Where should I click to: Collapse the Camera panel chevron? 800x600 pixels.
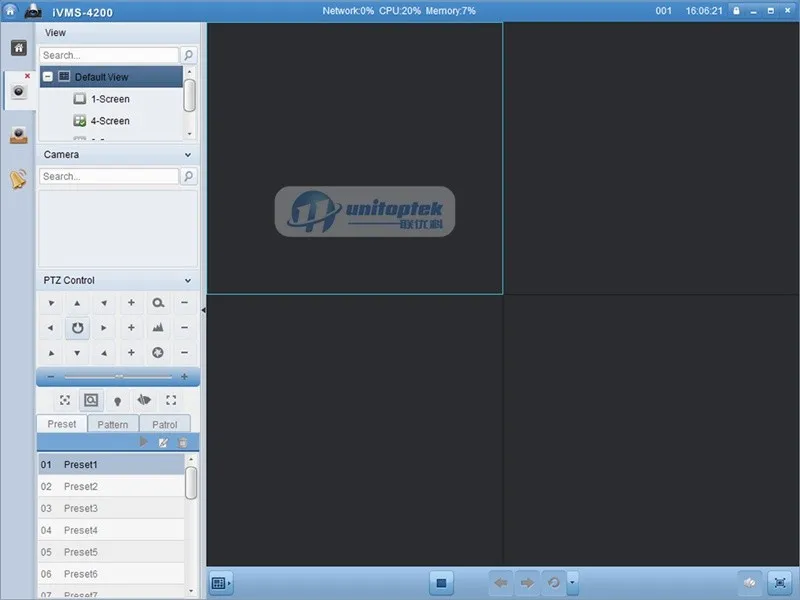188,155
